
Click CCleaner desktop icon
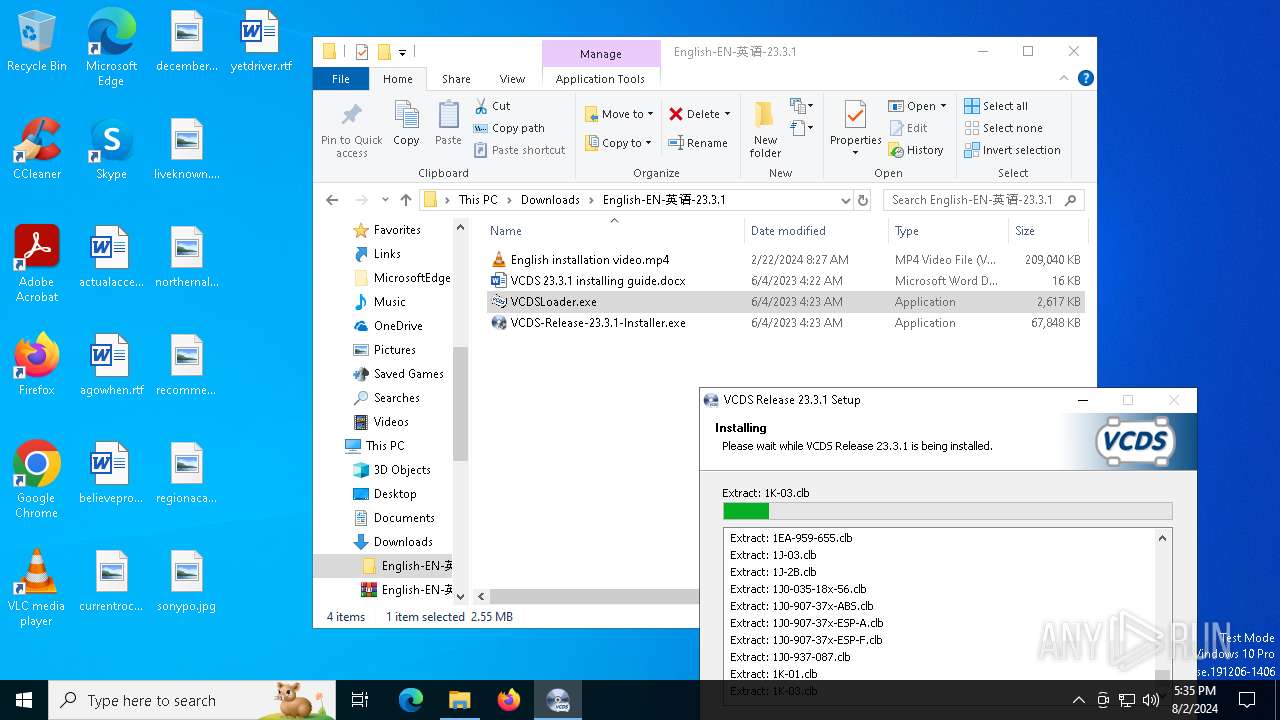coord(37,149)
